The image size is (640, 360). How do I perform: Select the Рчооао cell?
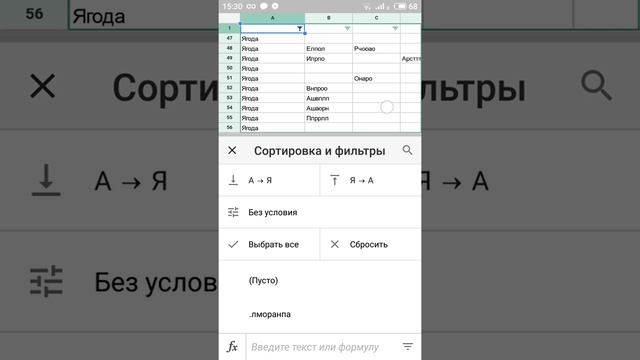tap(376, 49)
